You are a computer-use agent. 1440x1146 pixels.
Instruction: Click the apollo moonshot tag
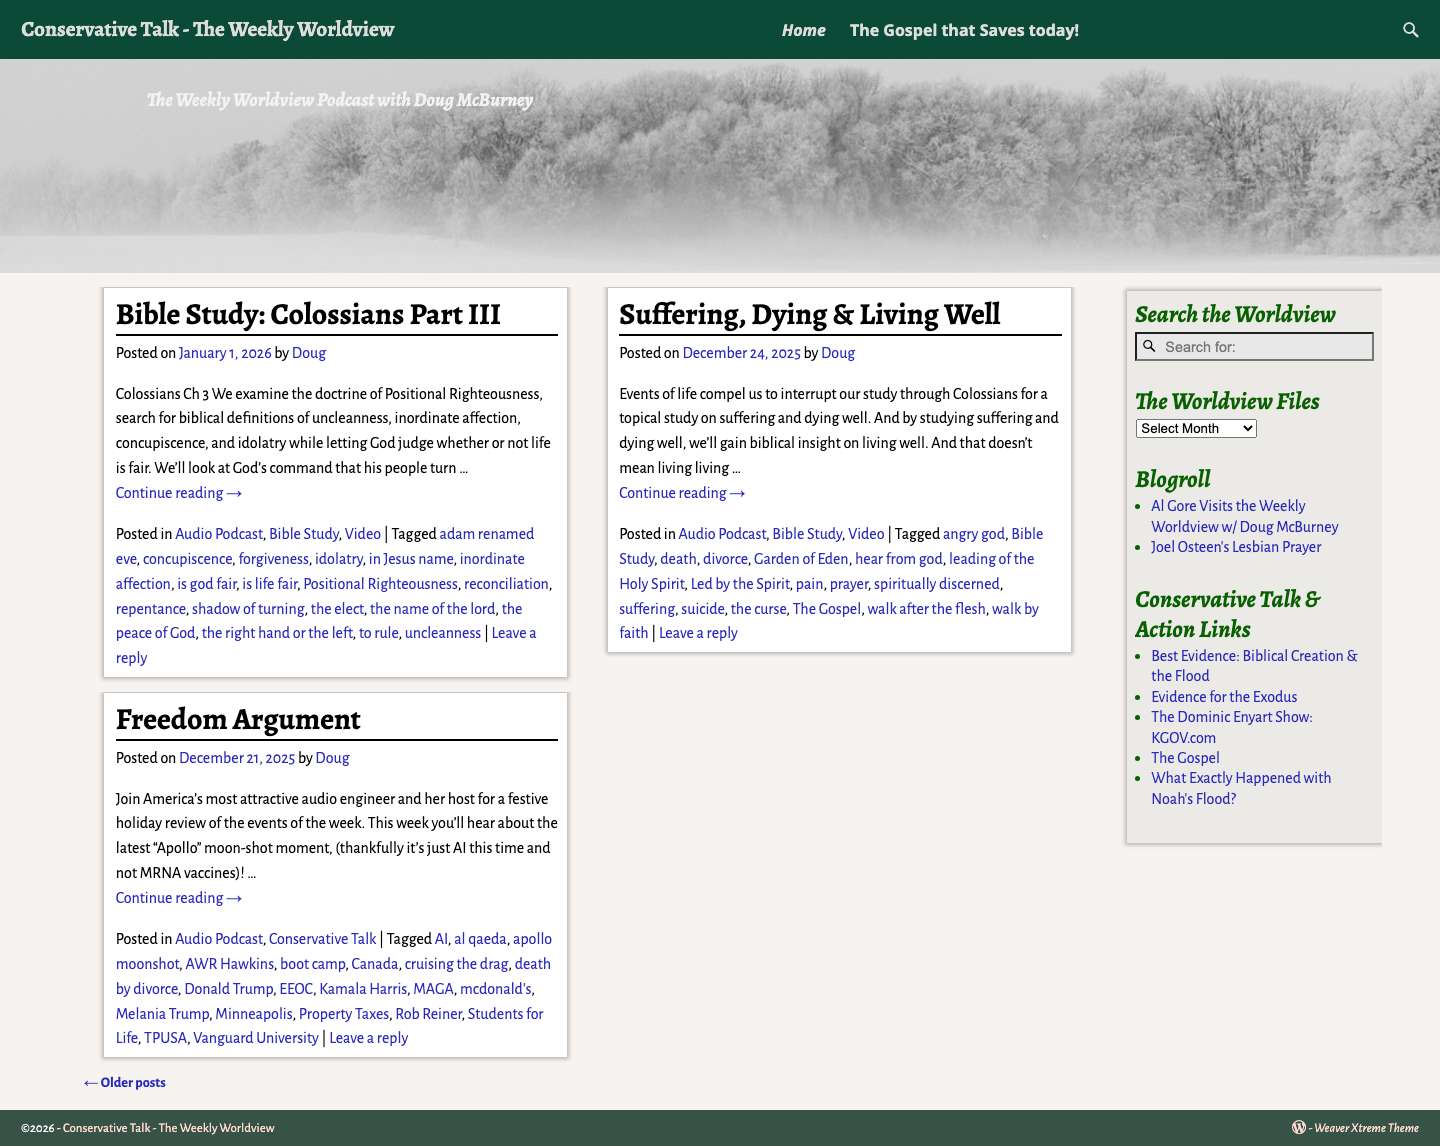coord(334,951)
